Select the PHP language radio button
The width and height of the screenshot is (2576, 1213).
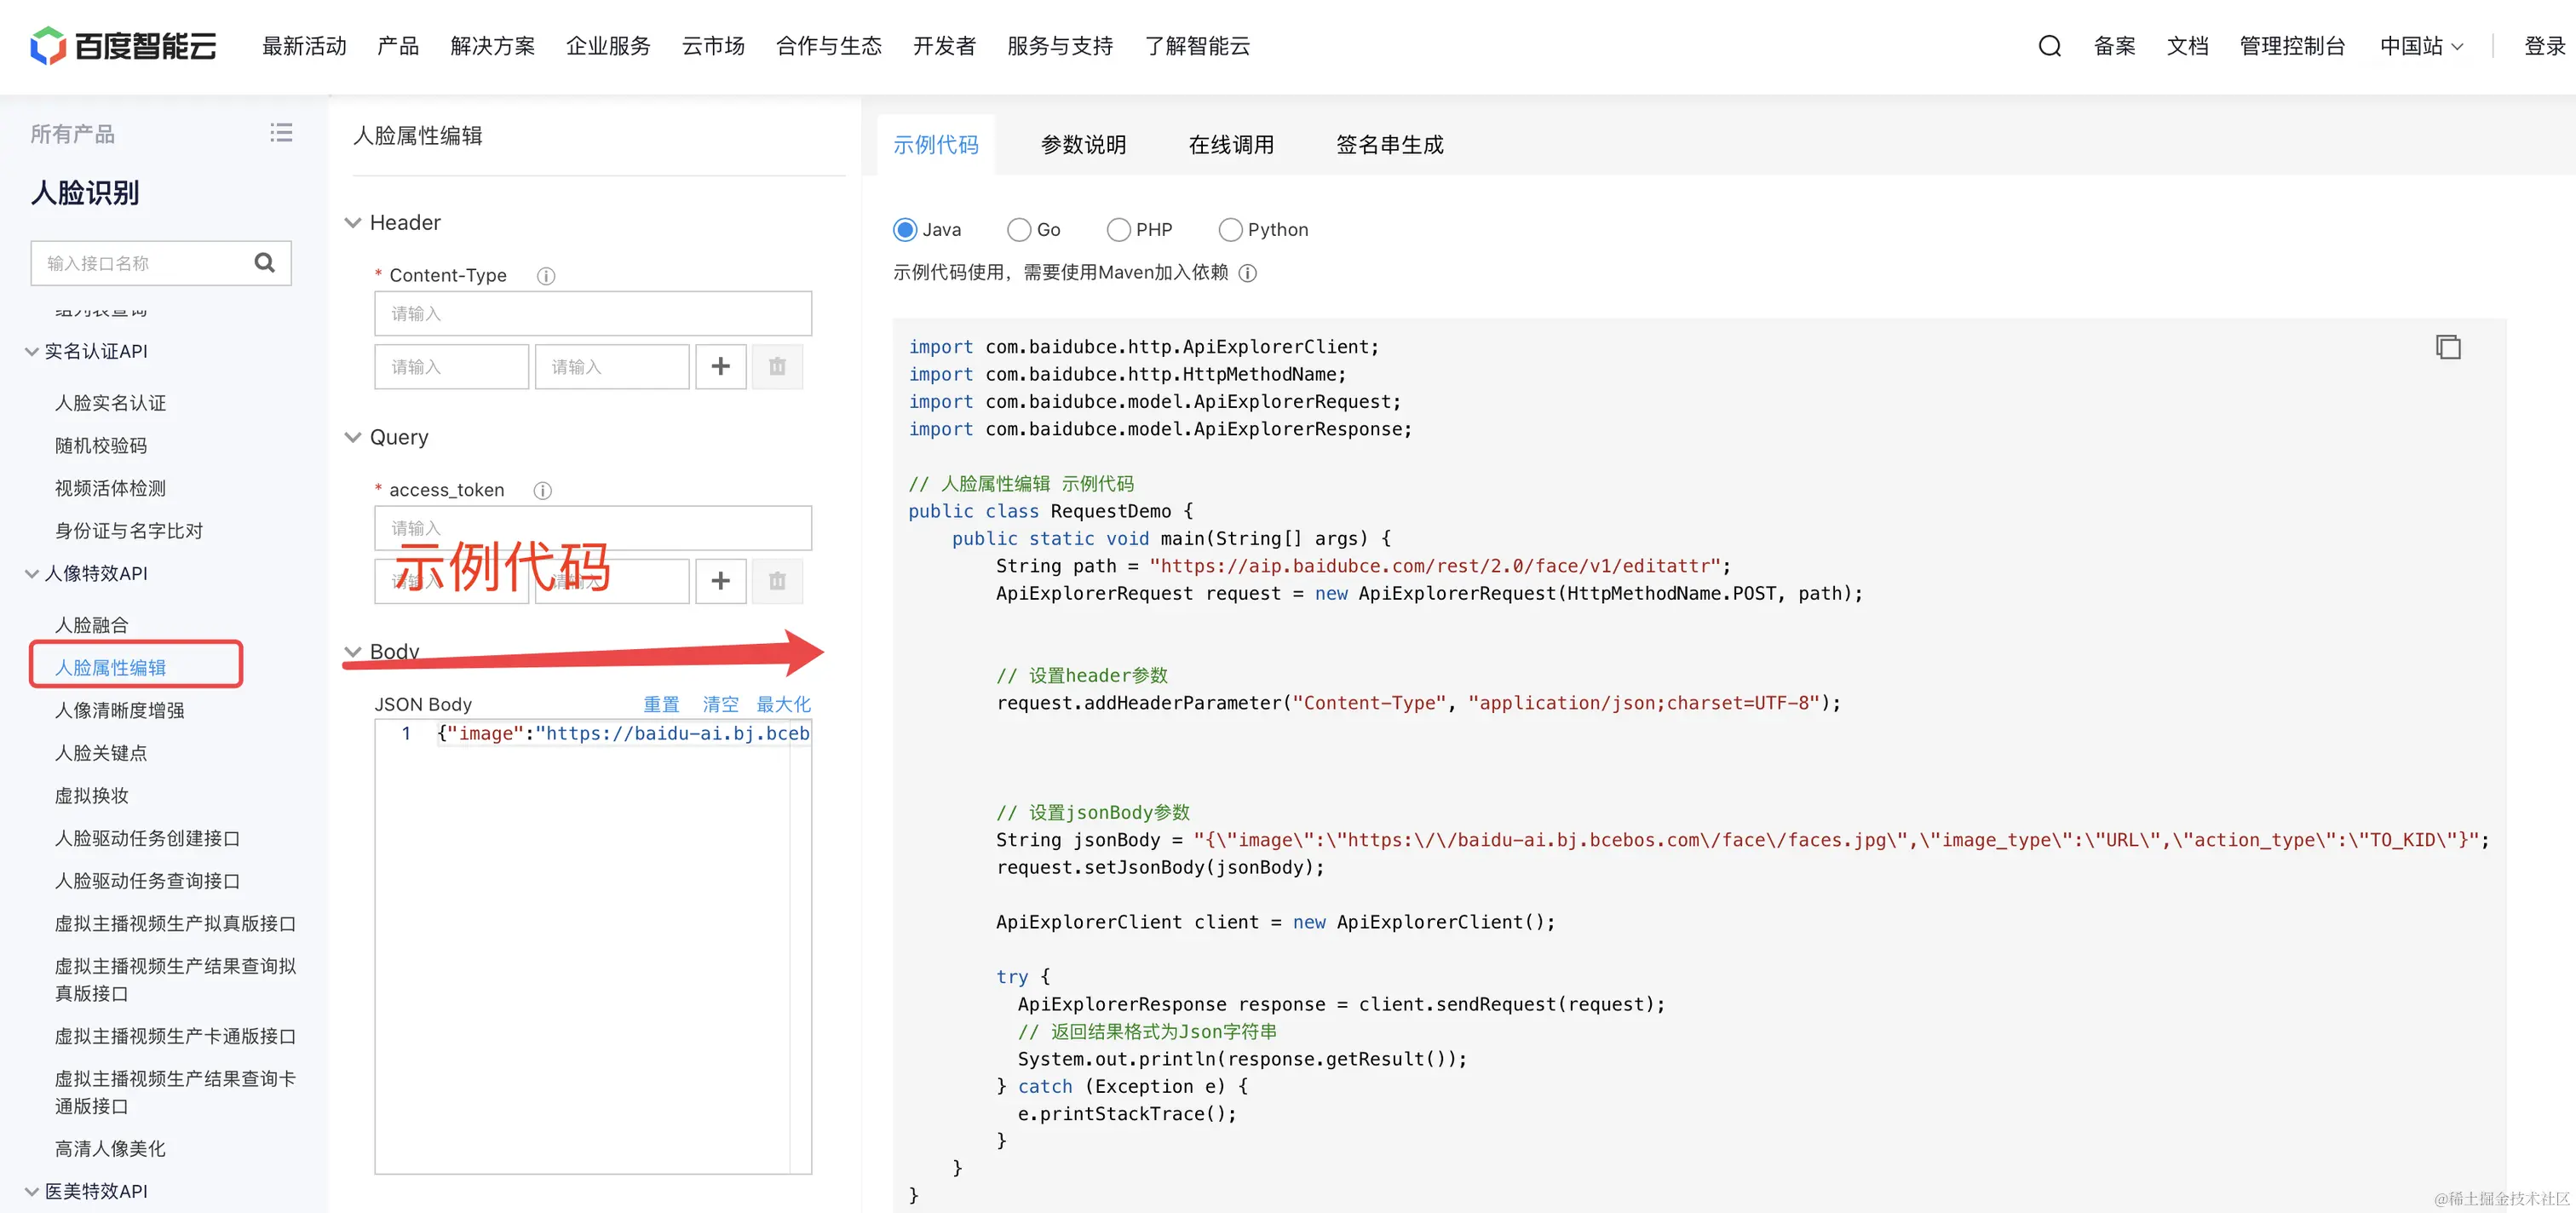pos(1118,230)
